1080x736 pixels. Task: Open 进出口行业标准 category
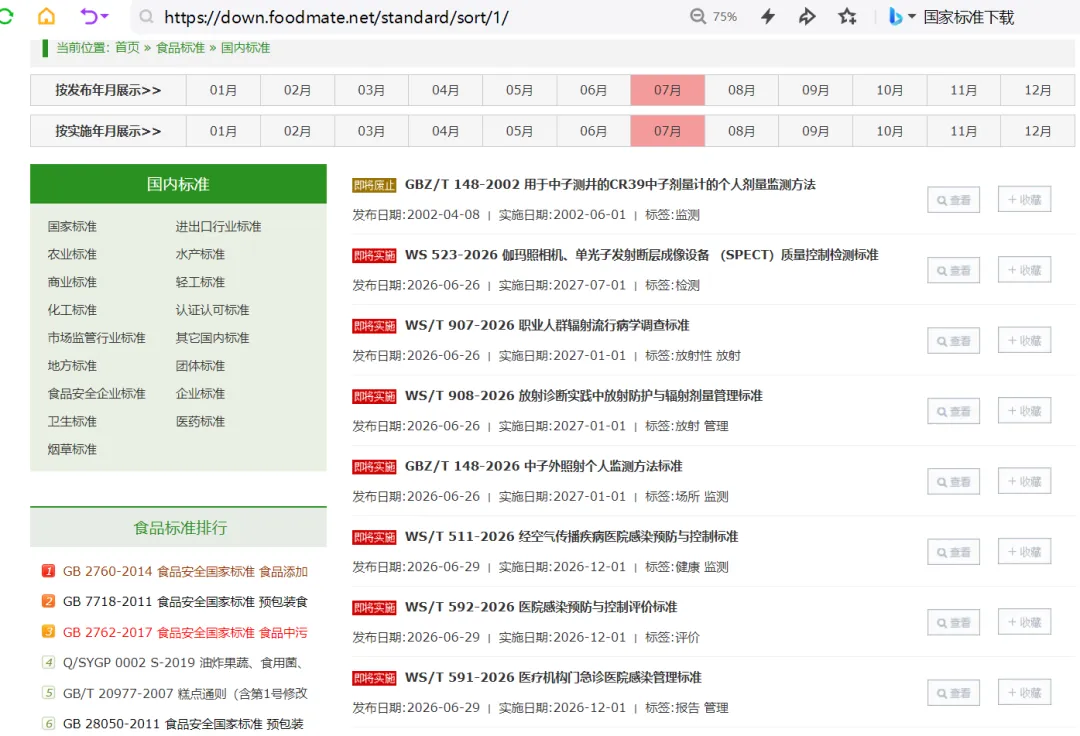point(218,227)
